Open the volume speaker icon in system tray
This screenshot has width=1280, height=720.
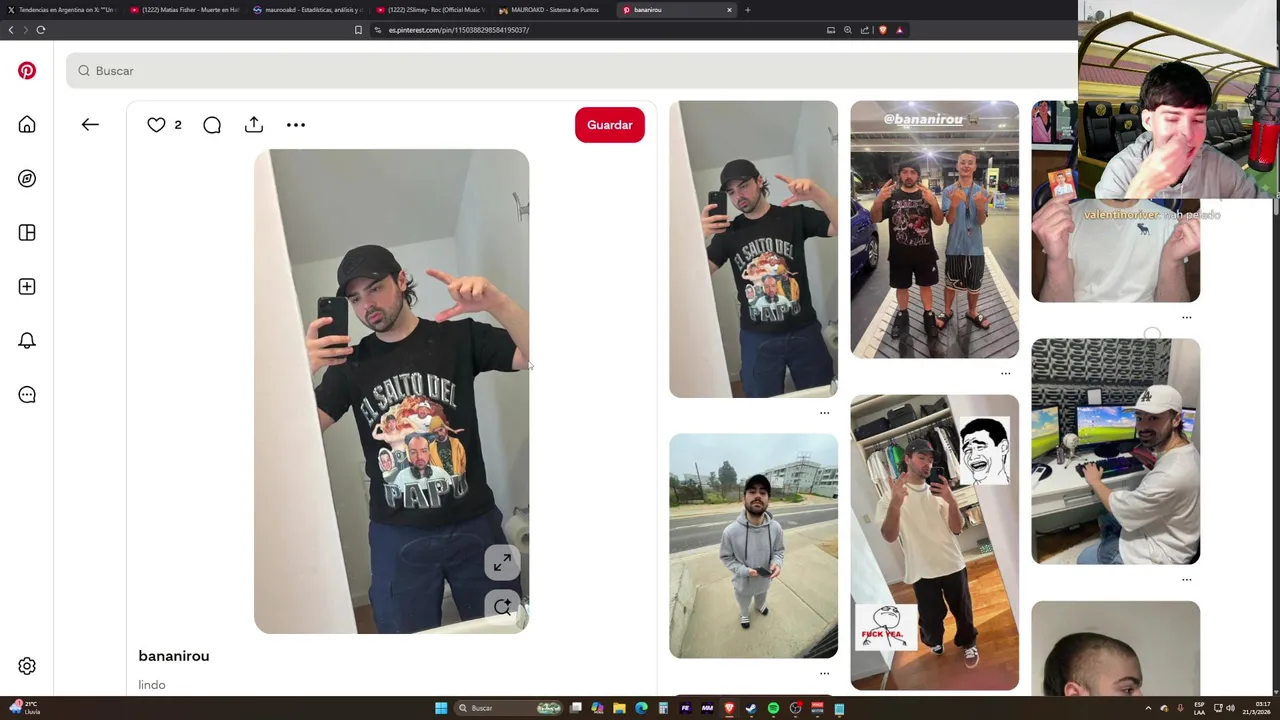pyautogui.click(x=1230, y=708)
